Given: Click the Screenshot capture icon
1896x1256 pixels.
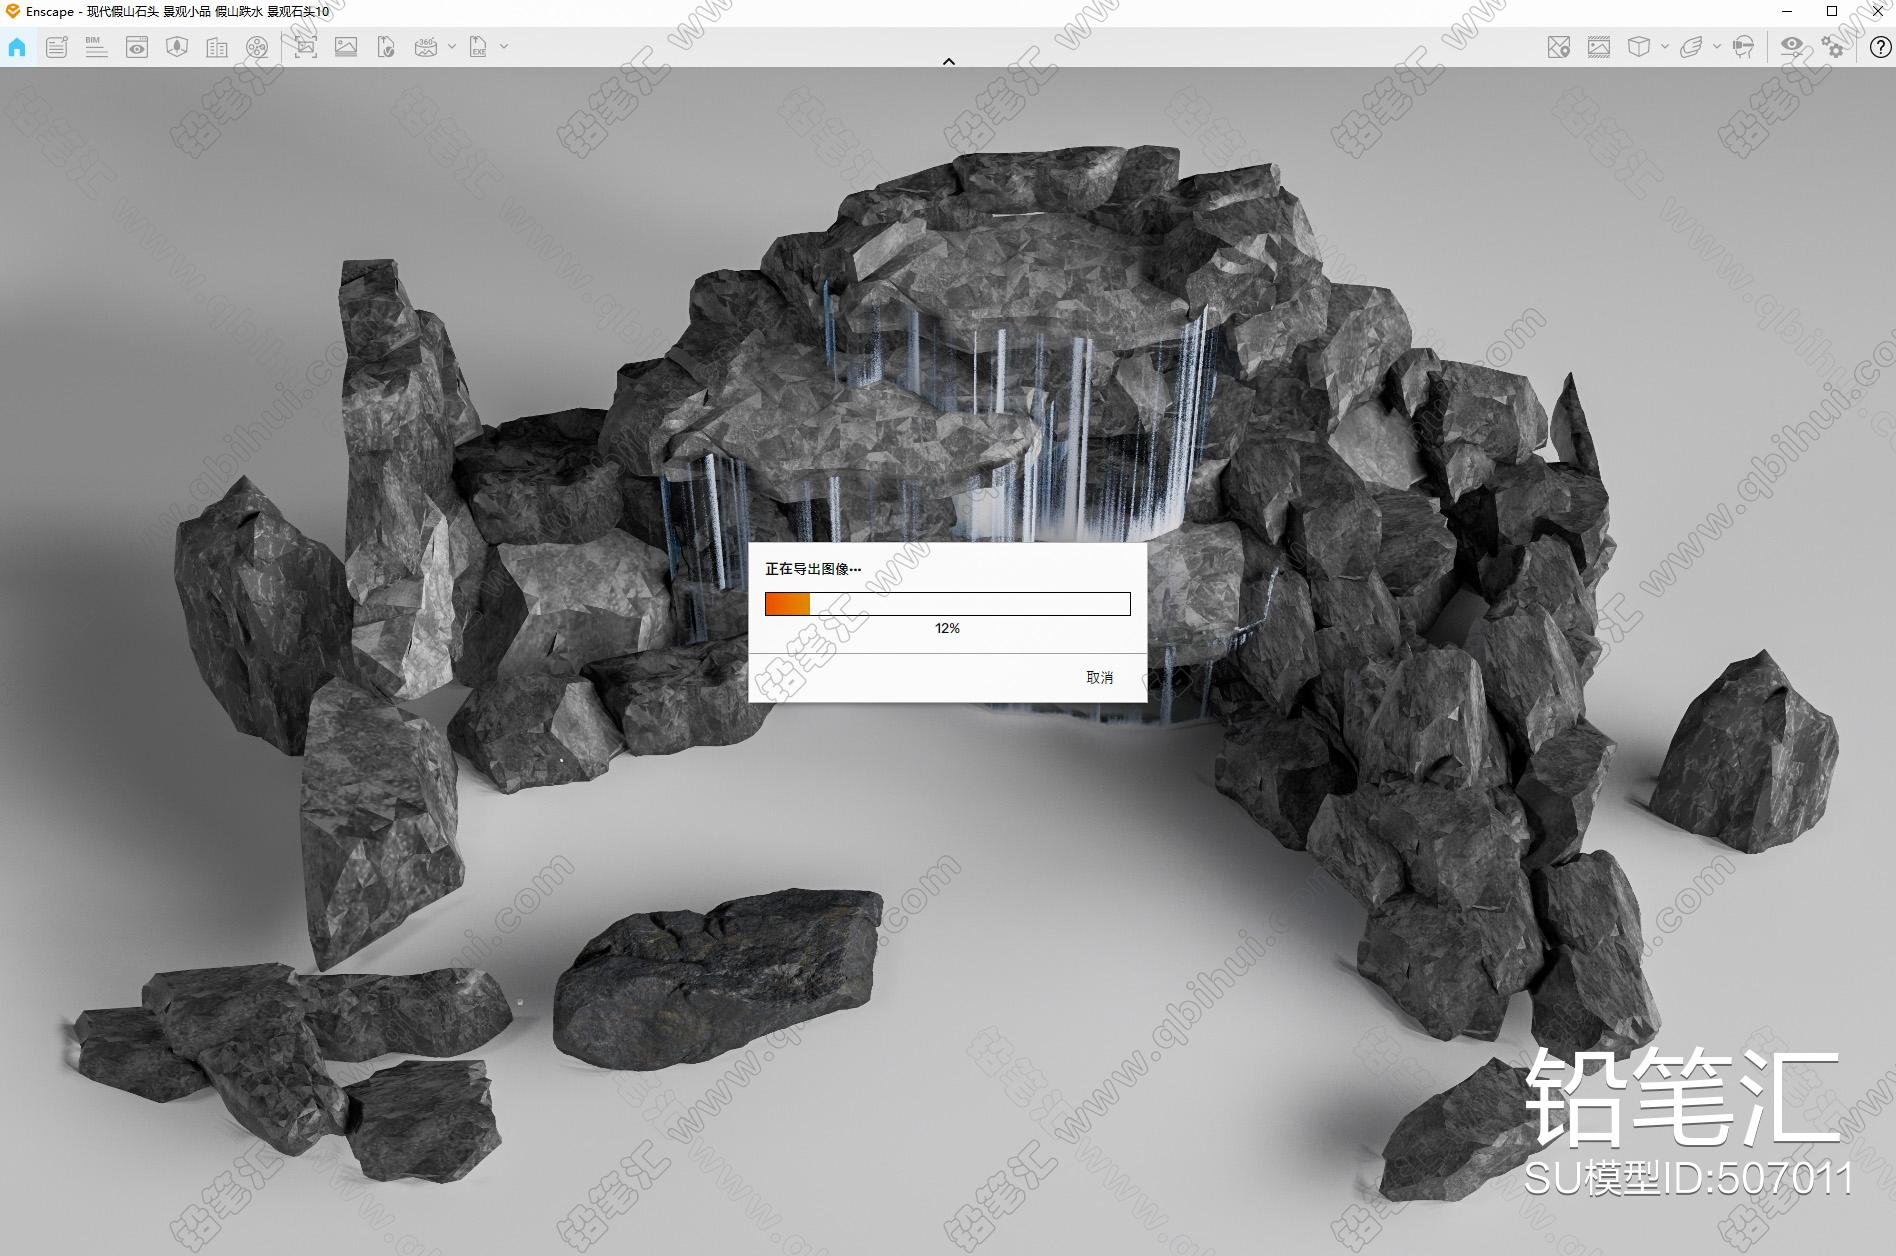Looking at the screenshot, I should click(x=305, y=47).
